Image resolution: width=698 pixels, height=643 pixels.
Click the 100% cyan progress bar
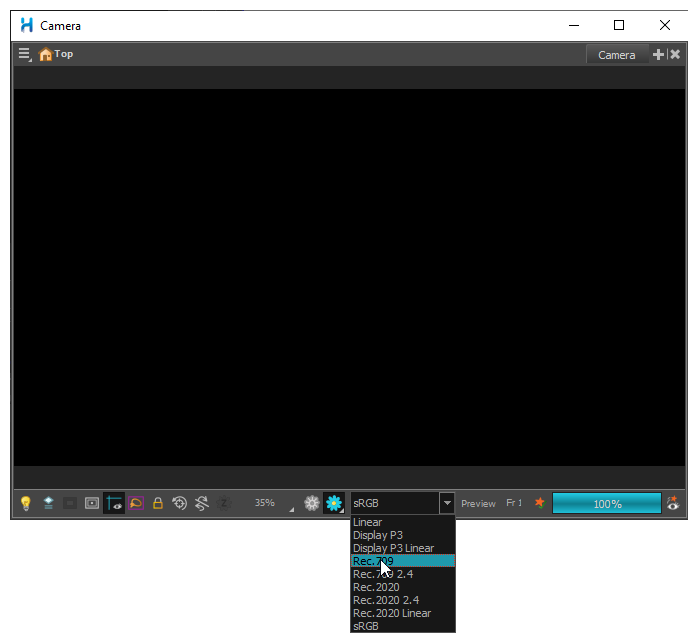point(606,504)
